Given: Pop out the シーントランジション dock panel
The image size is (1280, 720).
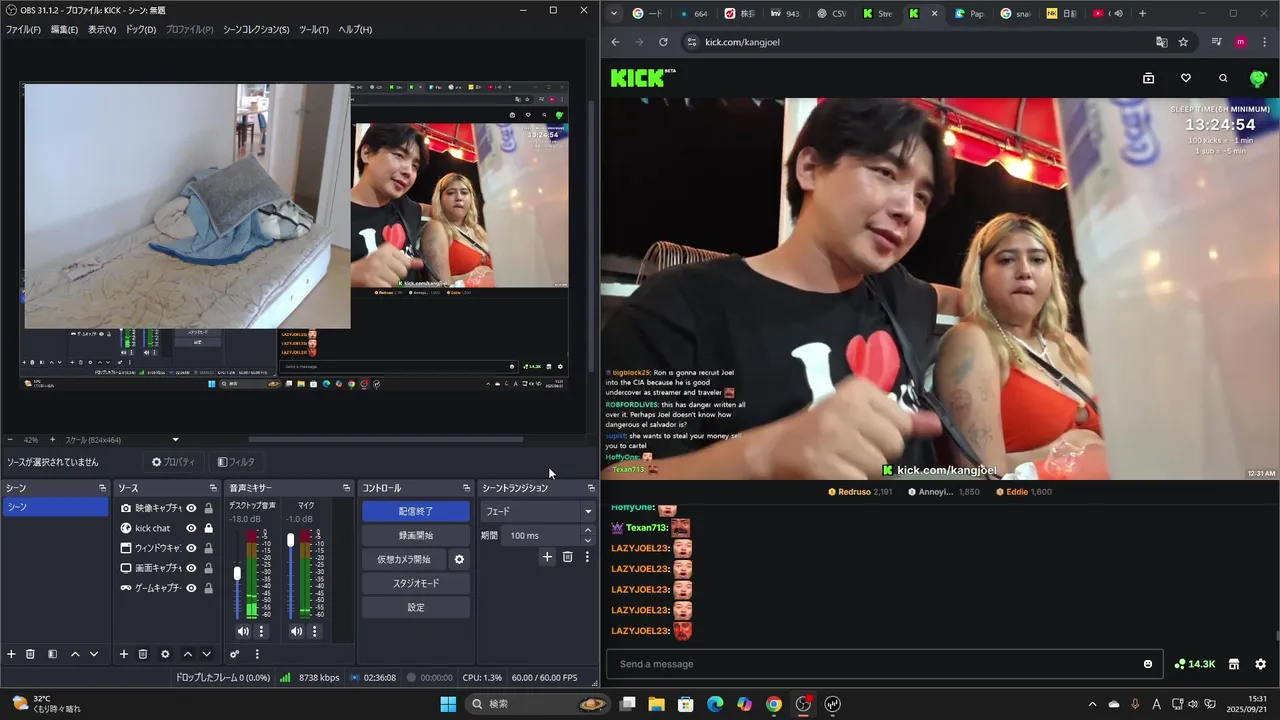Looking at the screenshot, I should (x=591, y=488).
